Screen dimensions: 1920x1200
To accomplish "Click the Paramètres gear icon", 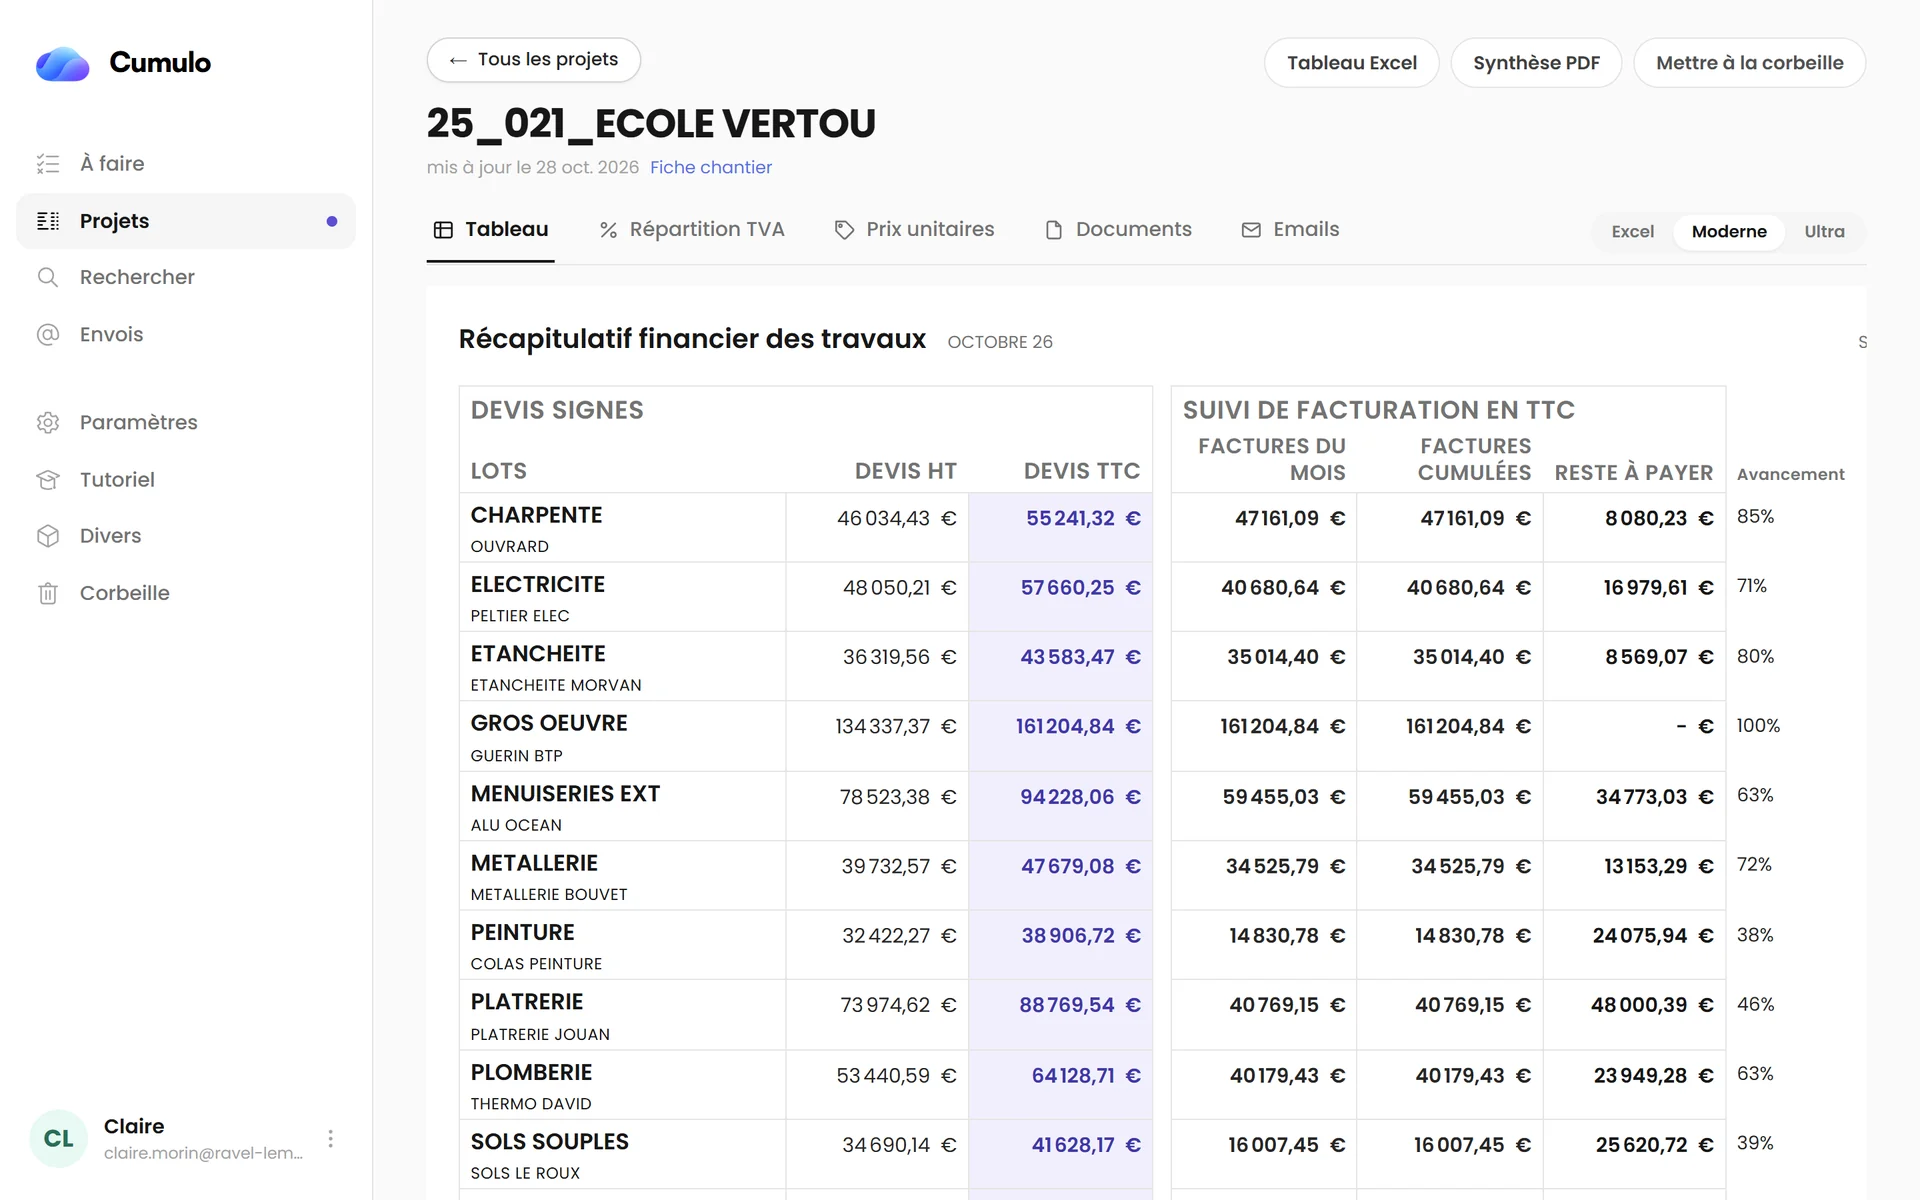I will pos(48,422).
